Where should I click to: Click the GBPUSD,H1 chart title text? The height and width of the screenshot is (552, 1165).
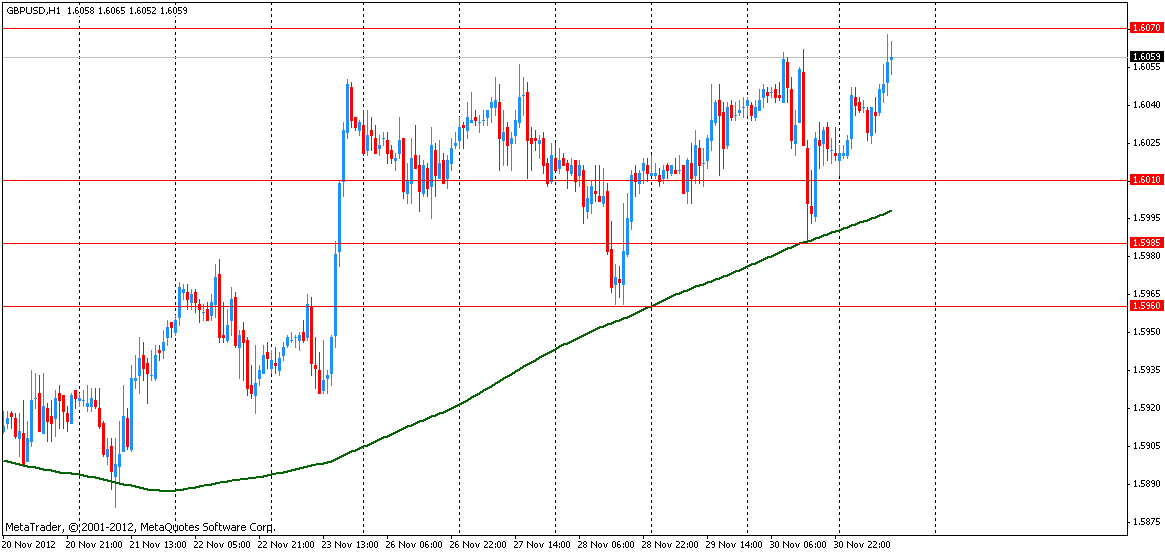tap(33, 10)
